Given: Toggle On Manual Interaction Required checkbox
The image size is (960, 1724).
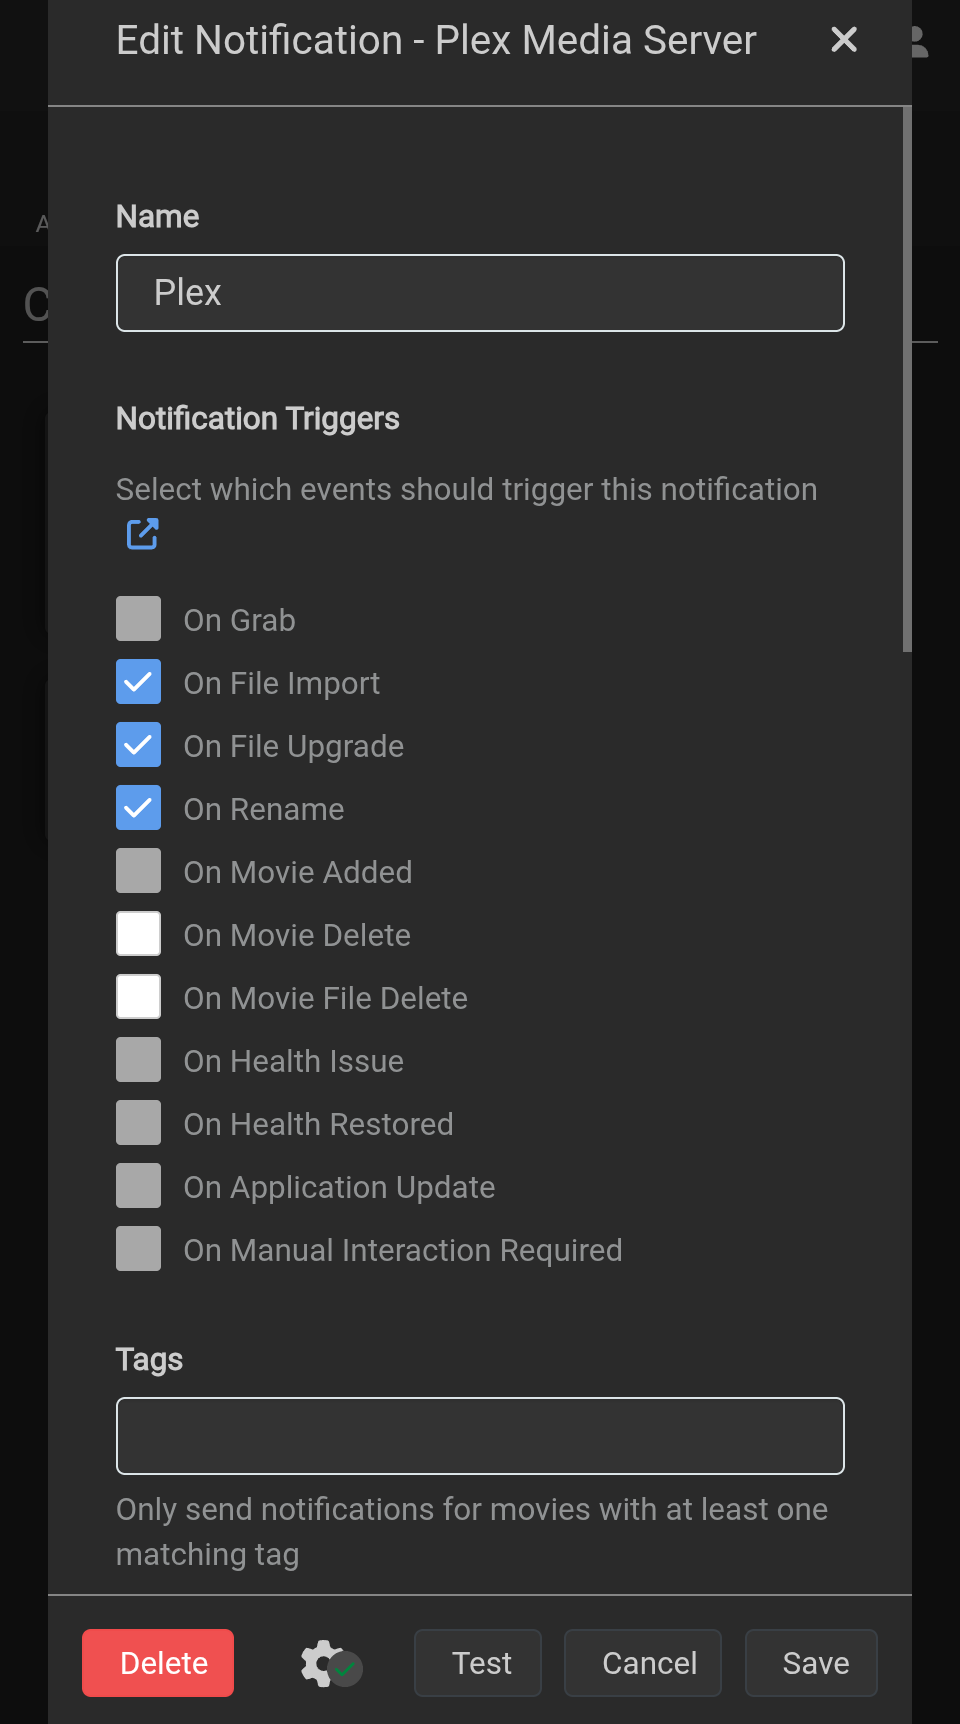Looking at the screenshot, I should (x=138, y=1249).
